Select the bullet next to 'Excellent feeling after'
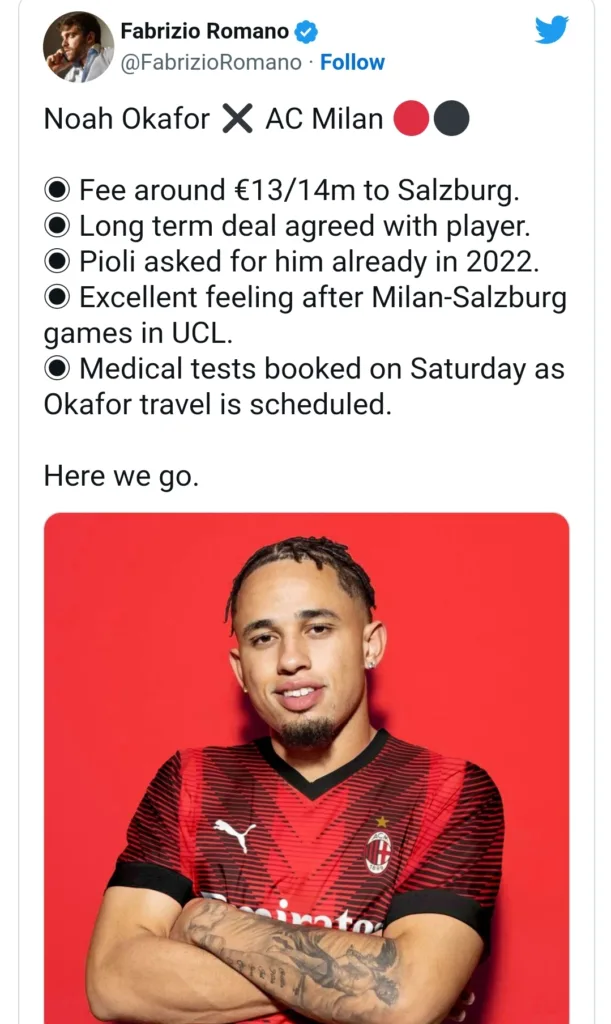 click(57, 298)
